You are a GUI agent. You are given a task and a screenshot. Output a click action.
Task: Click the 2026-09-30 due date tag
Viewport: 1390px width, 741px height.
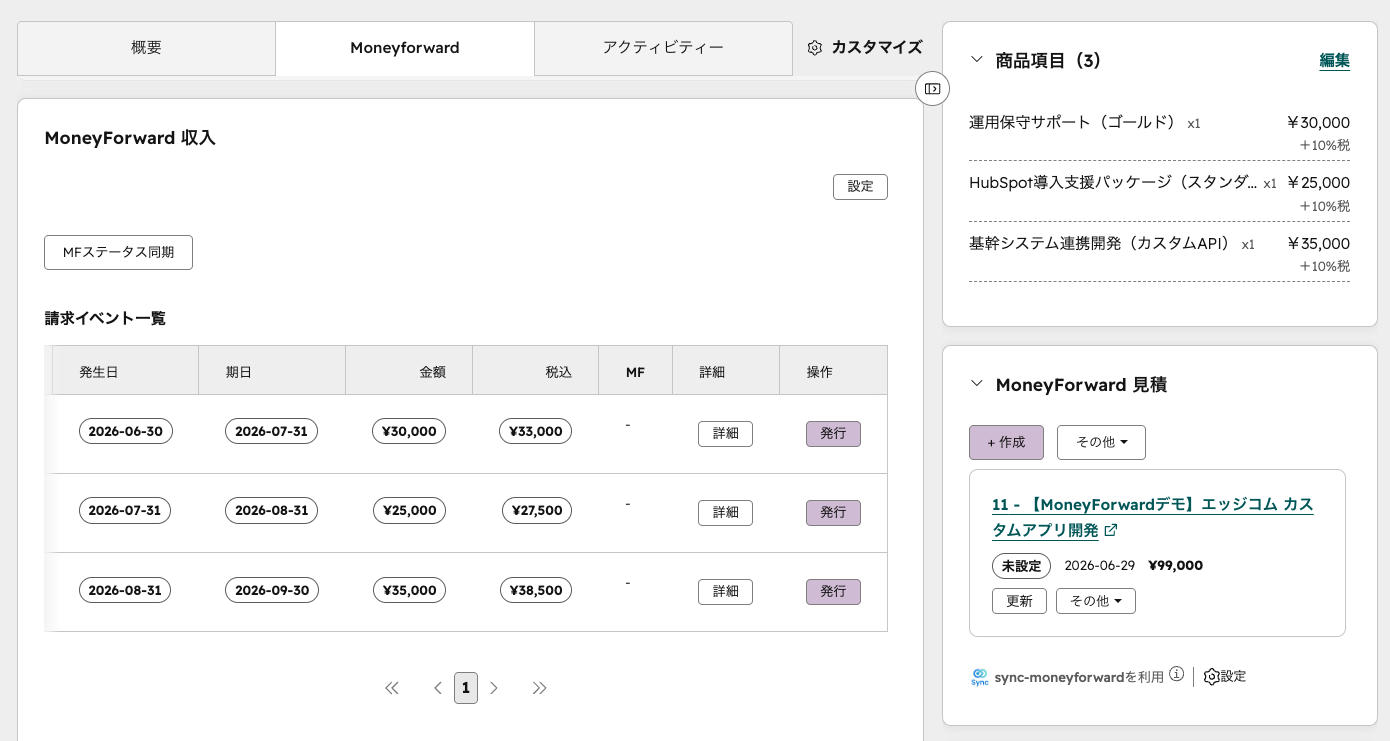pos(272,590)
